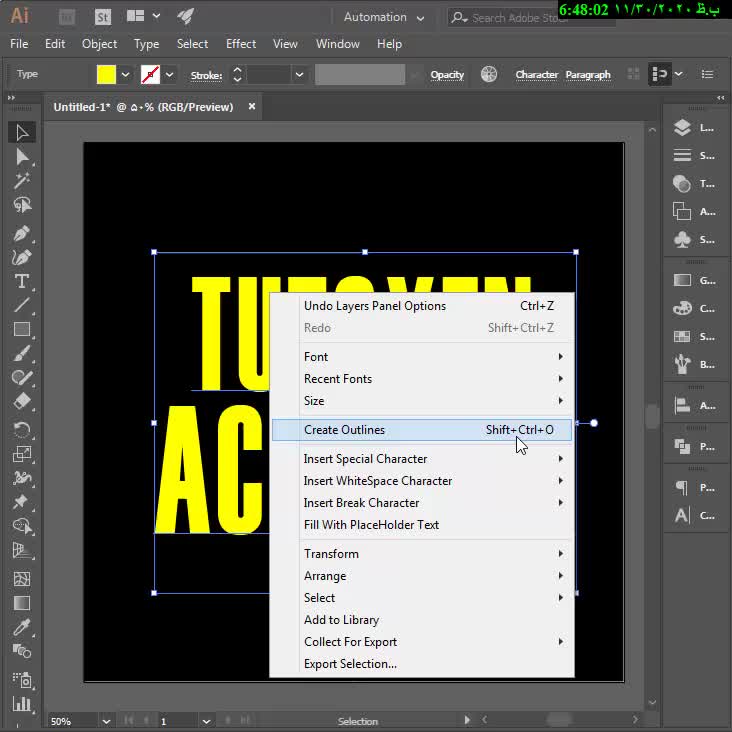Expand the stroke weight dropdown

298,75
